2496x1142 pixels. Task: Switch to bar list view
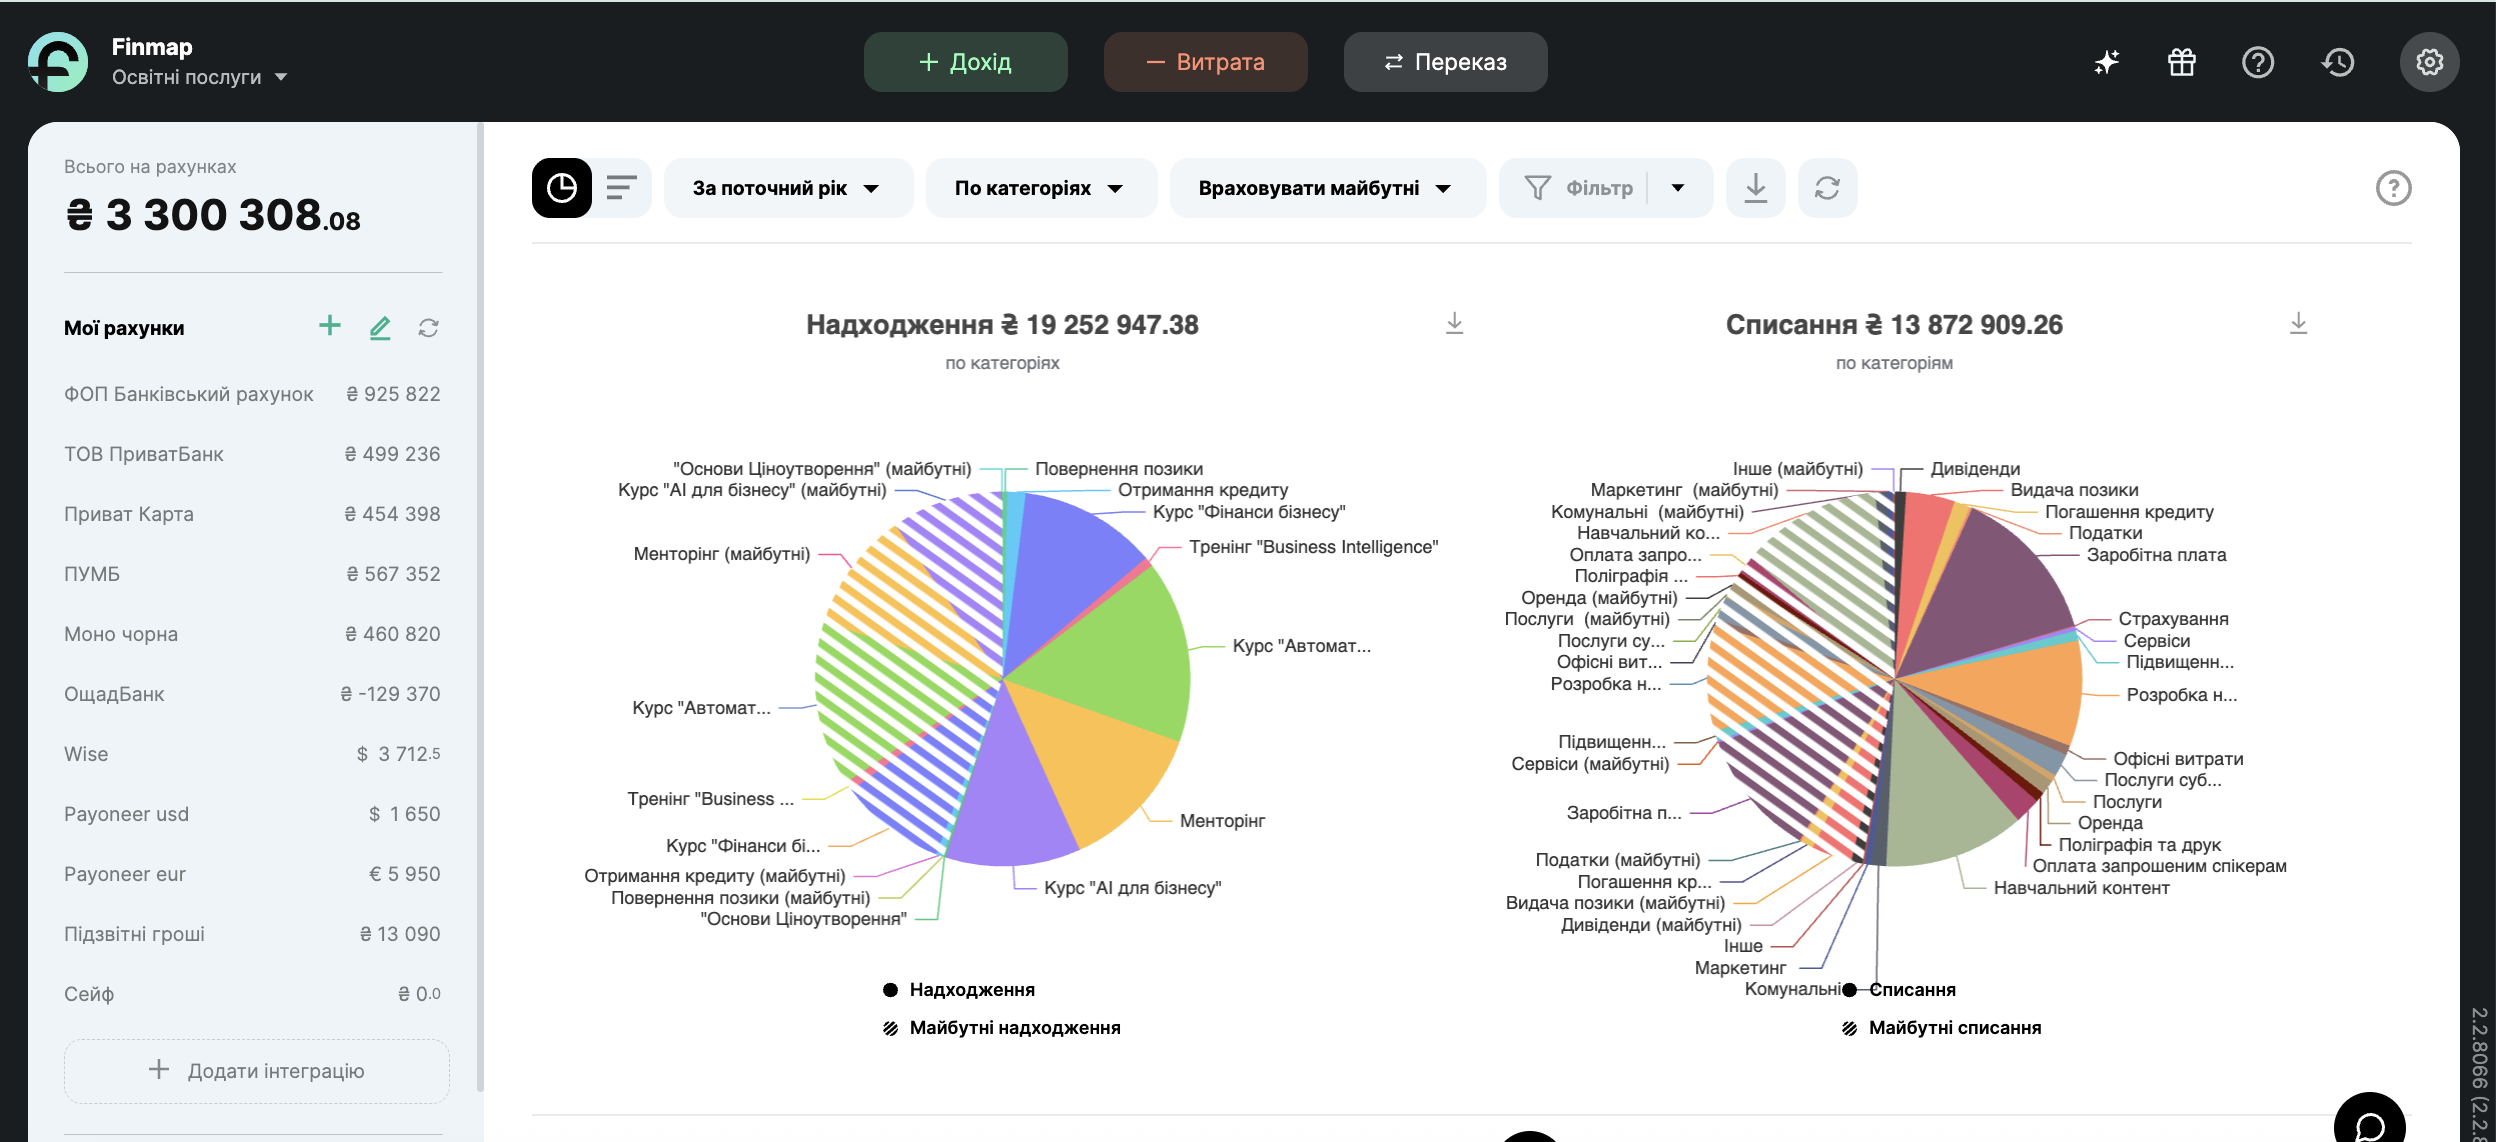pos(621,188)
